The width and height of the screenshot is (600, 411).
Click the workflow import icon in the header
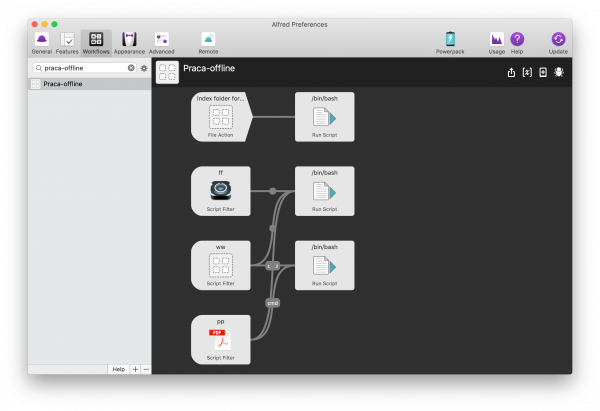pyautogui.click(x=543, y=72)
